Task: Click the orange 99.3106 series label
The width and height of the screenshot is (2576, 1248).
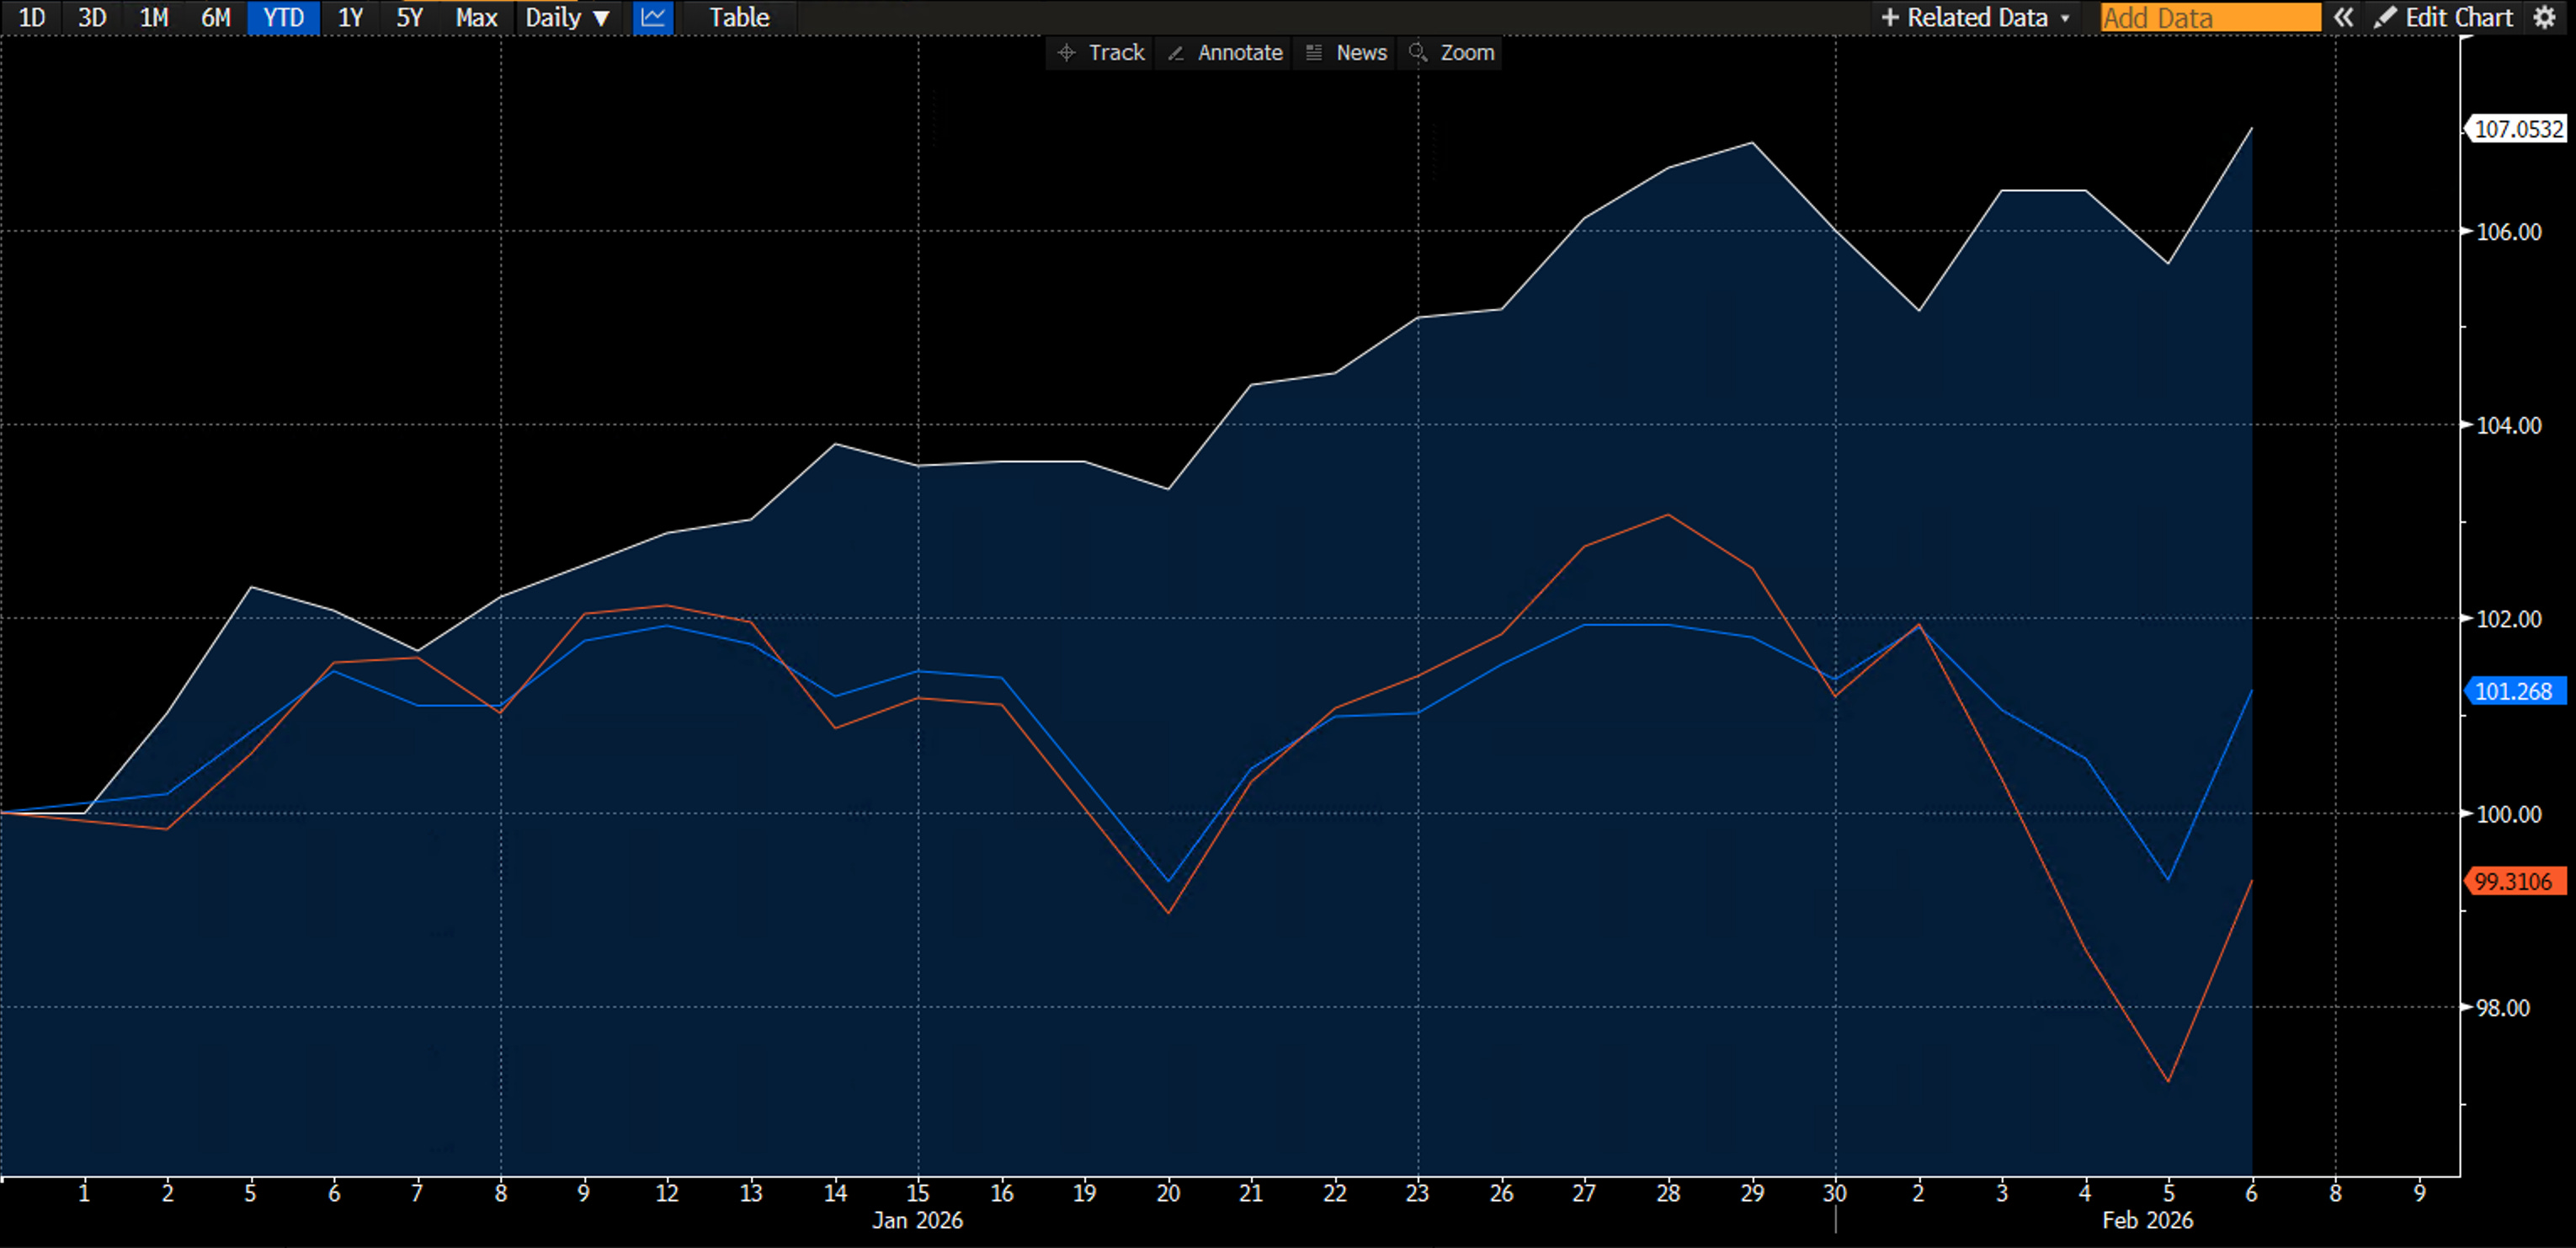Action: pos(2514,881)
